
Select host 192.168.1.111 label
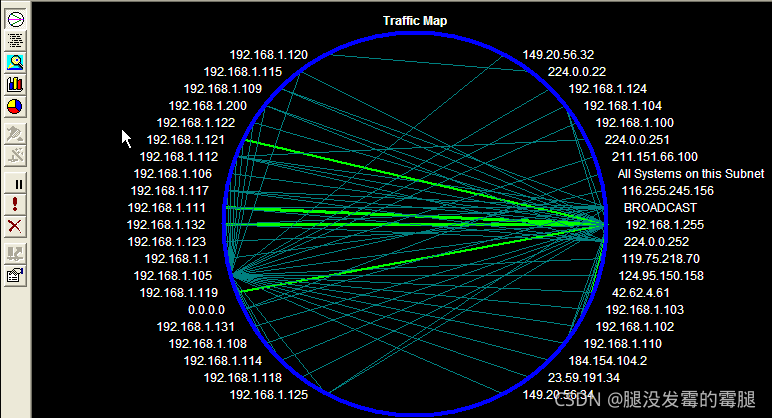click(x=166, y=208)
